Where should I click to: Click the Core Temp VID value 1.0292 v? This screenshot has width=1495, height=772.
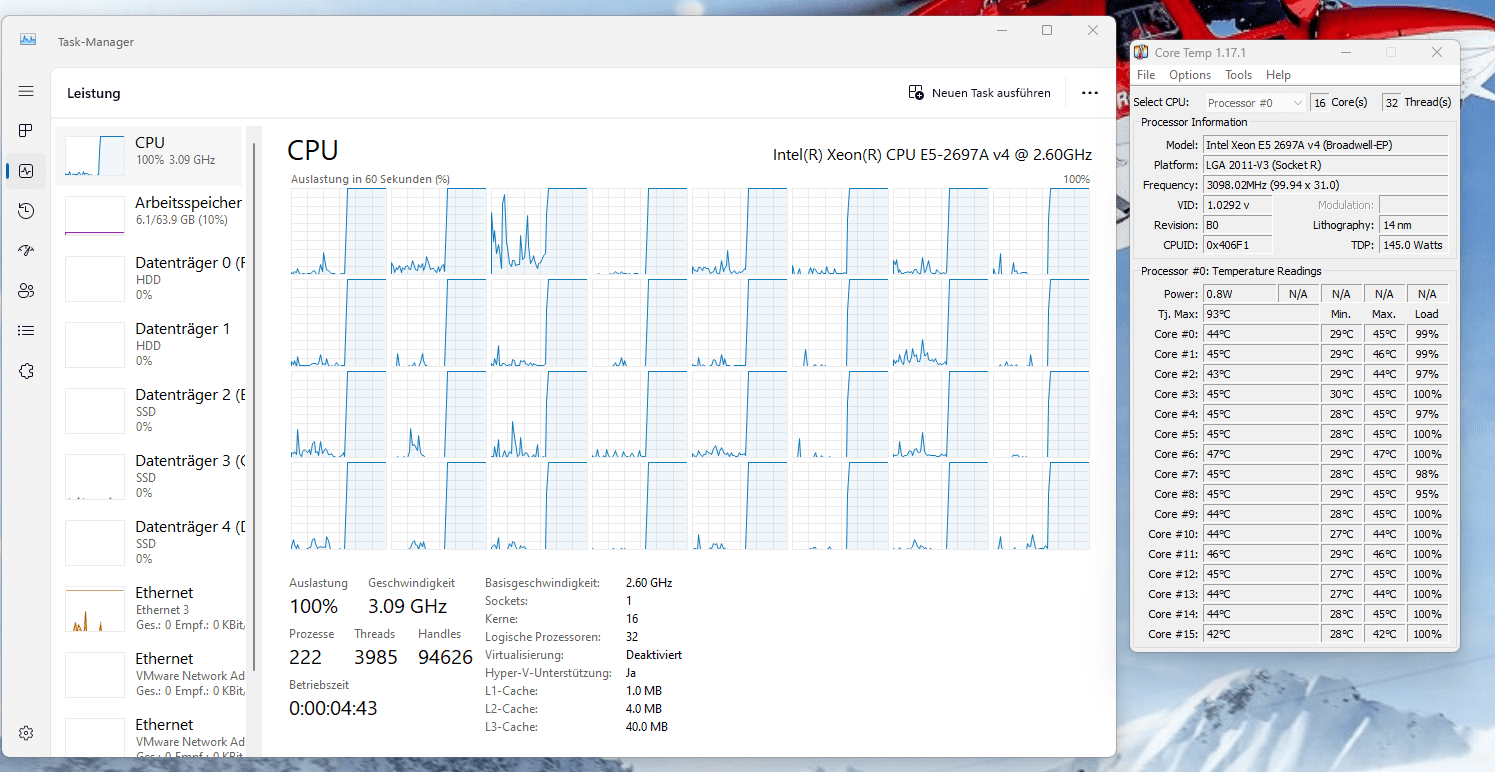tap(1238, 205)
